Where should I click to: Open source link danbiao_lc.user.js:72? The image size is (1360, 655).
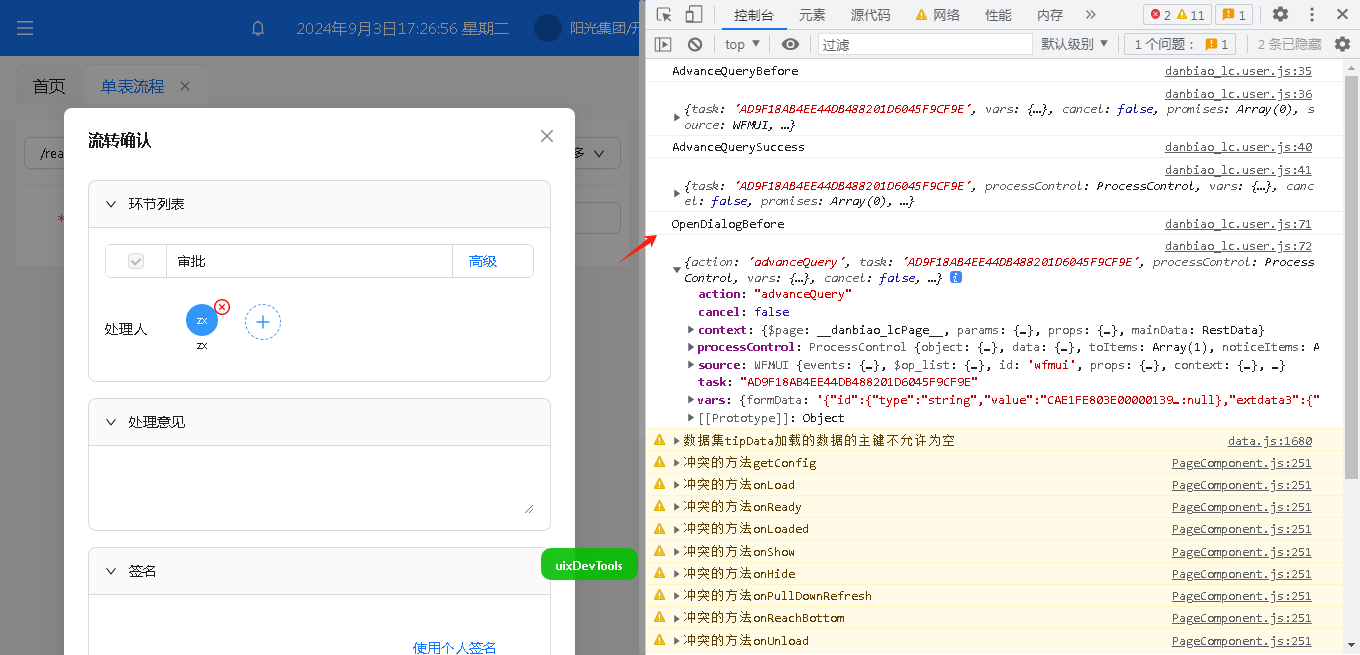[1238, 246]
